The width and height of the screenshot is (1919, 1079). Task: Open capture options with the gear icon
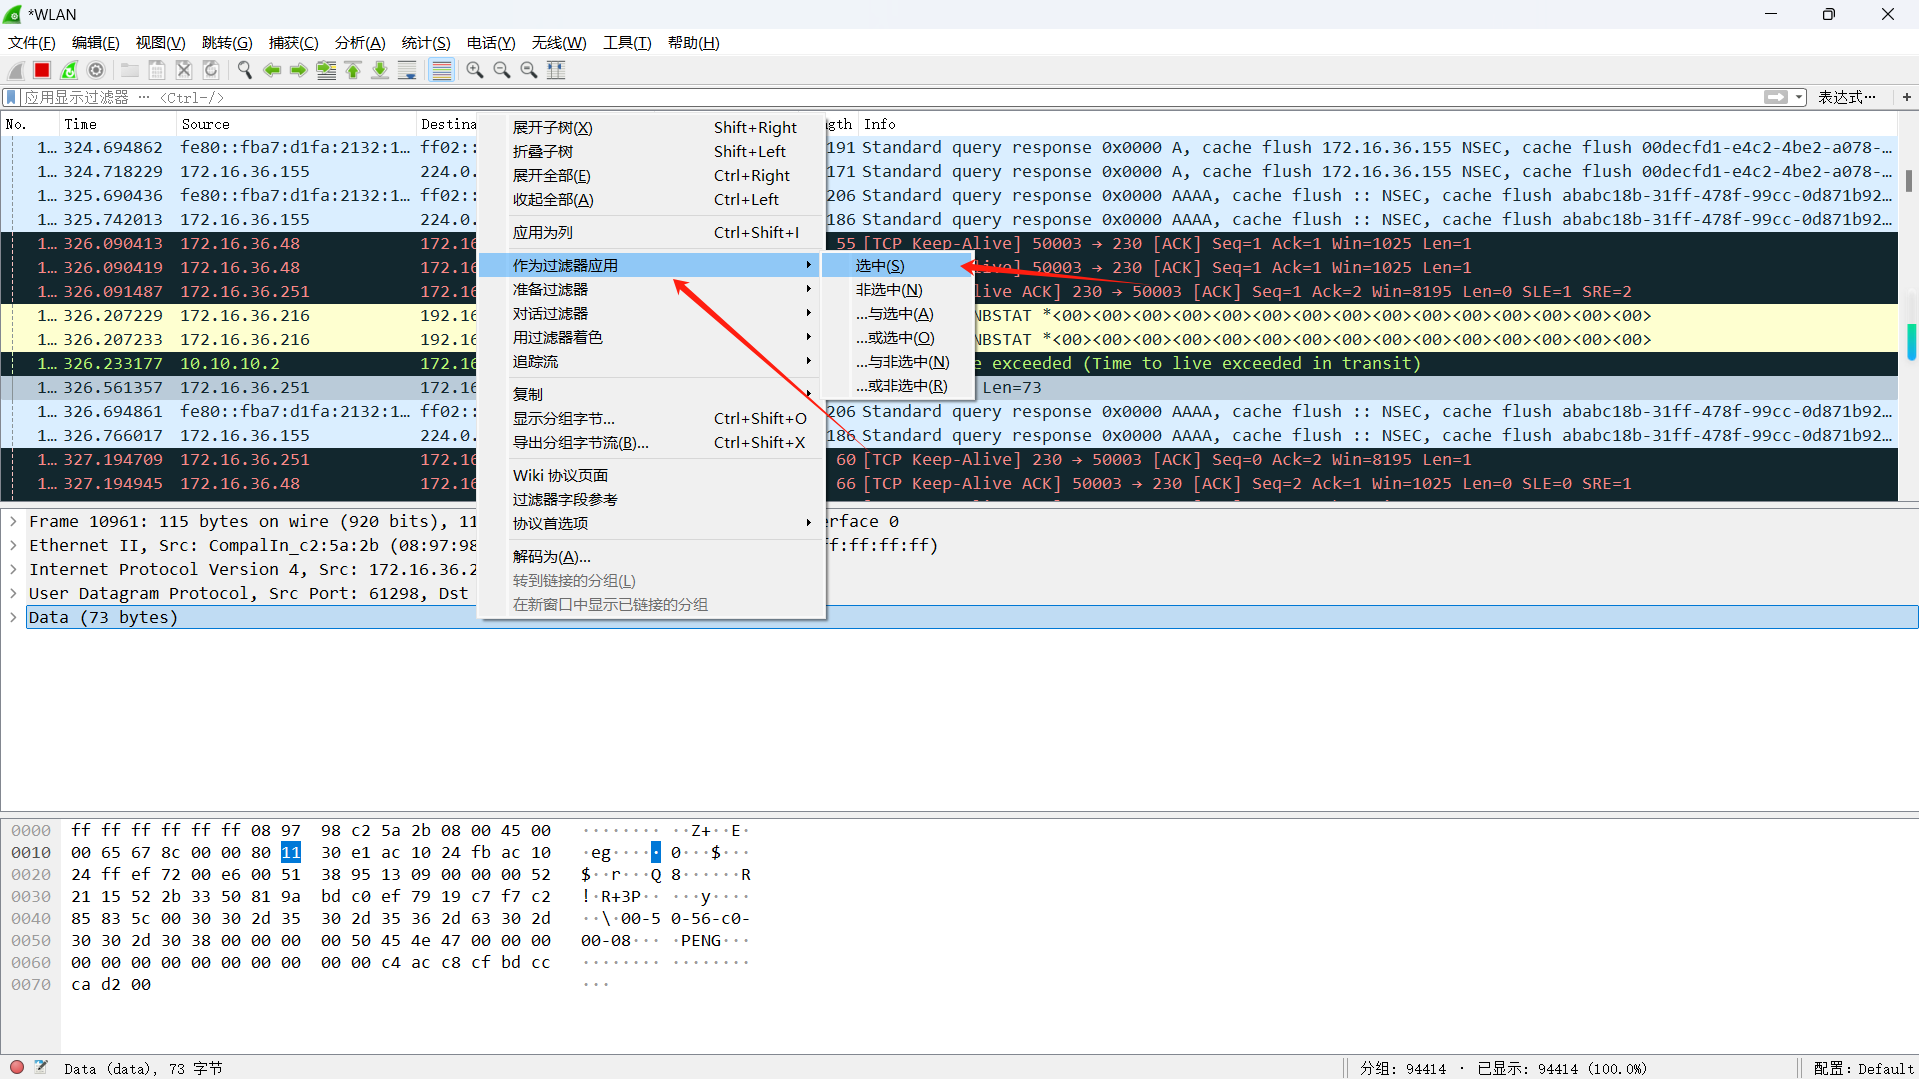pos(96,70)
